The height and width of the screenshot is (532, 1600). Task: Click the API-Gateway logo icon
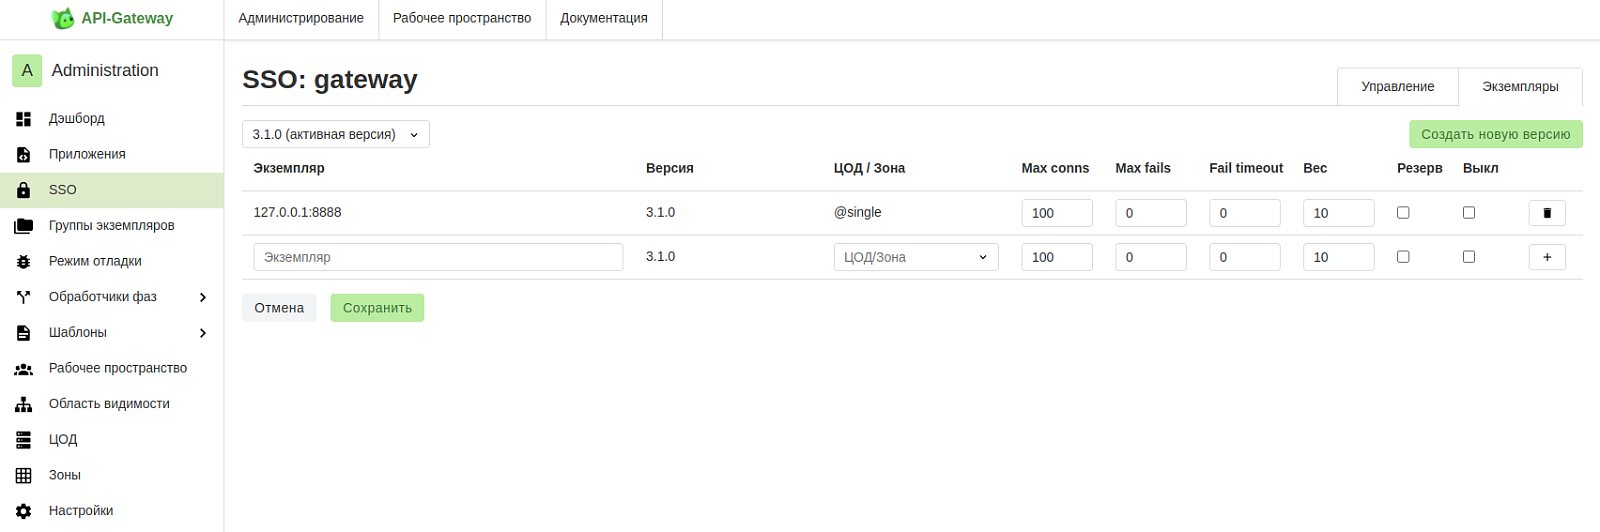(63, 18)
